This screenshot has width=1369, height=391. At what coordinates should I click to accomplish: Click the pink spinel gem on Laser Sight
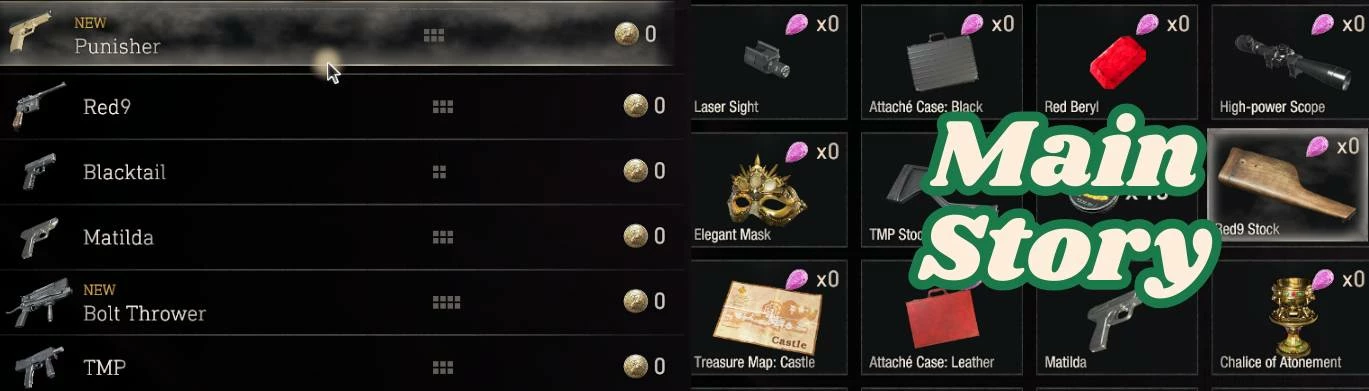click(798, 25)
